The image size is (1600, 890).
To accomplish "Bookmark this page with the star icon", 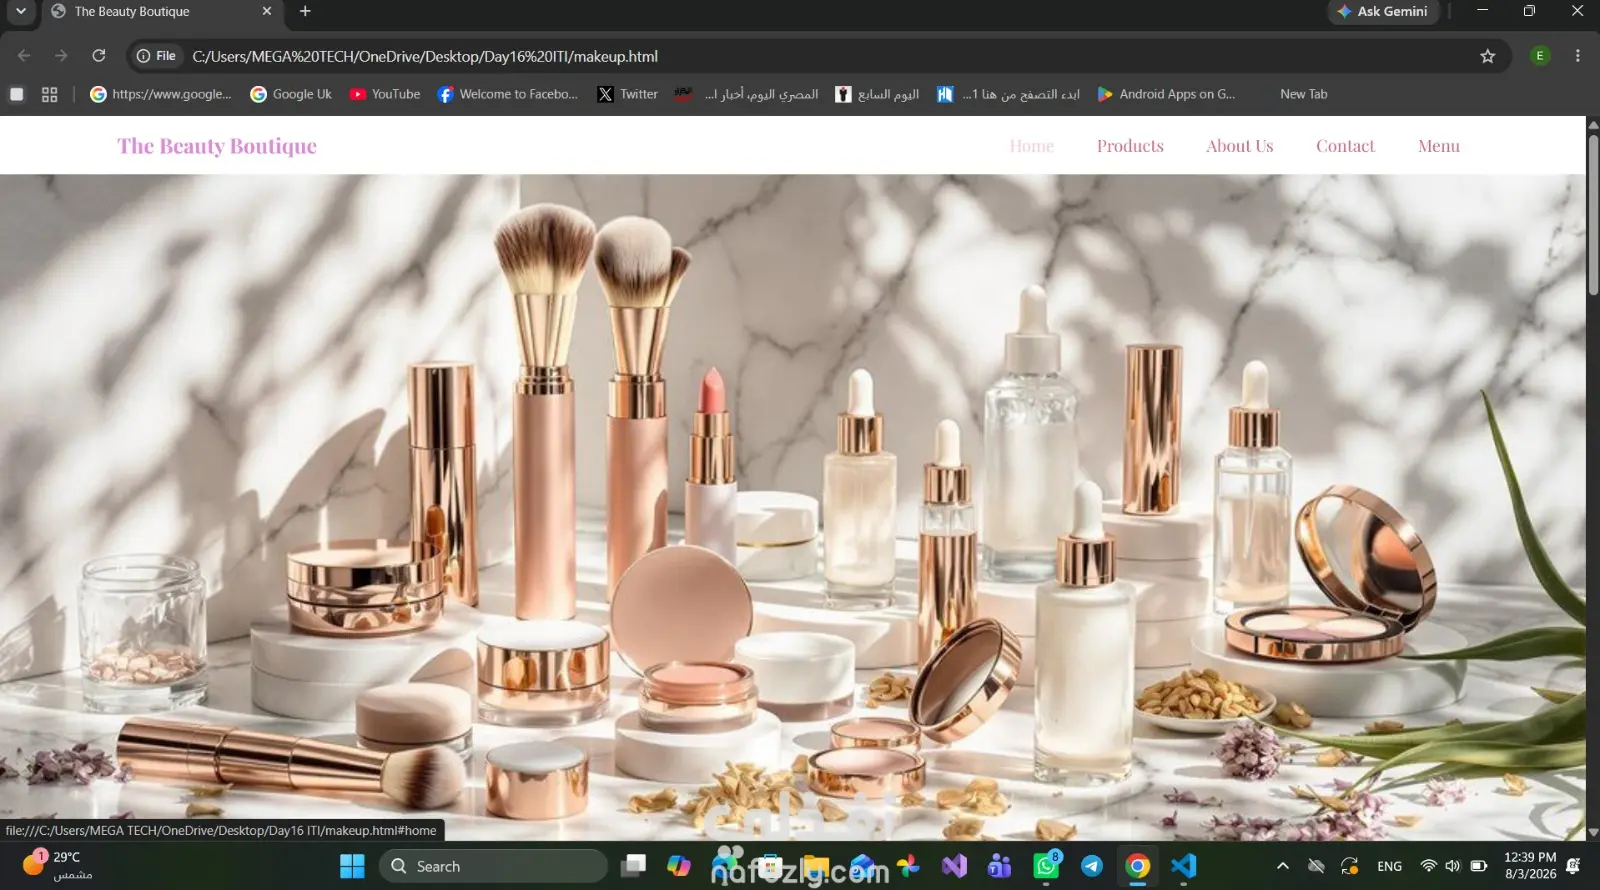I will pos(1487,56).
